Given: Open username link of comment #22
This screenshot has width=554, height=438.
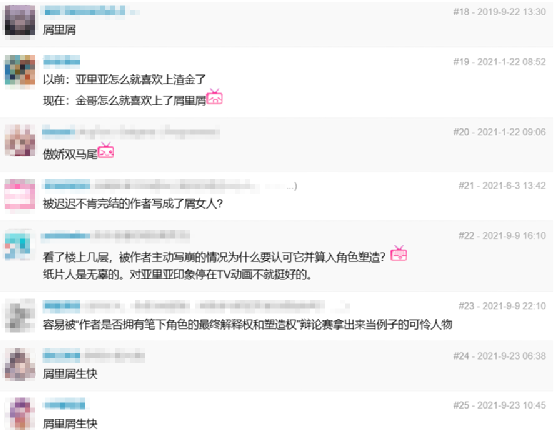Looking at the screenshot, I should [66, 235].
